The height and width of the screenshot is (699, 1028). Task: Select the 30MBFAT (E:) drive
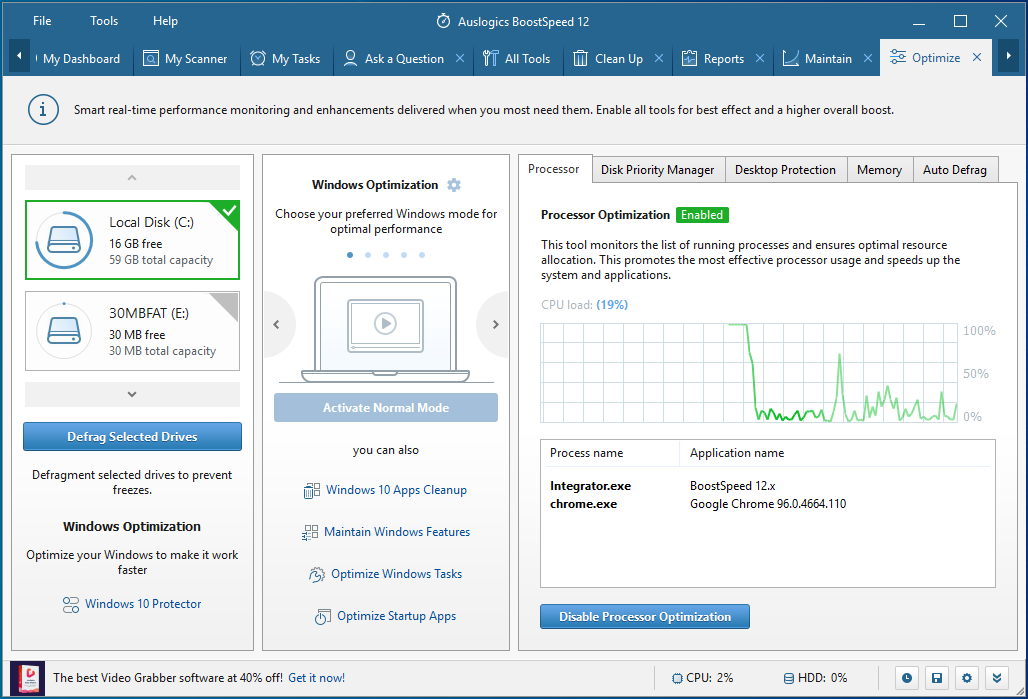click(x=132, y=331)
